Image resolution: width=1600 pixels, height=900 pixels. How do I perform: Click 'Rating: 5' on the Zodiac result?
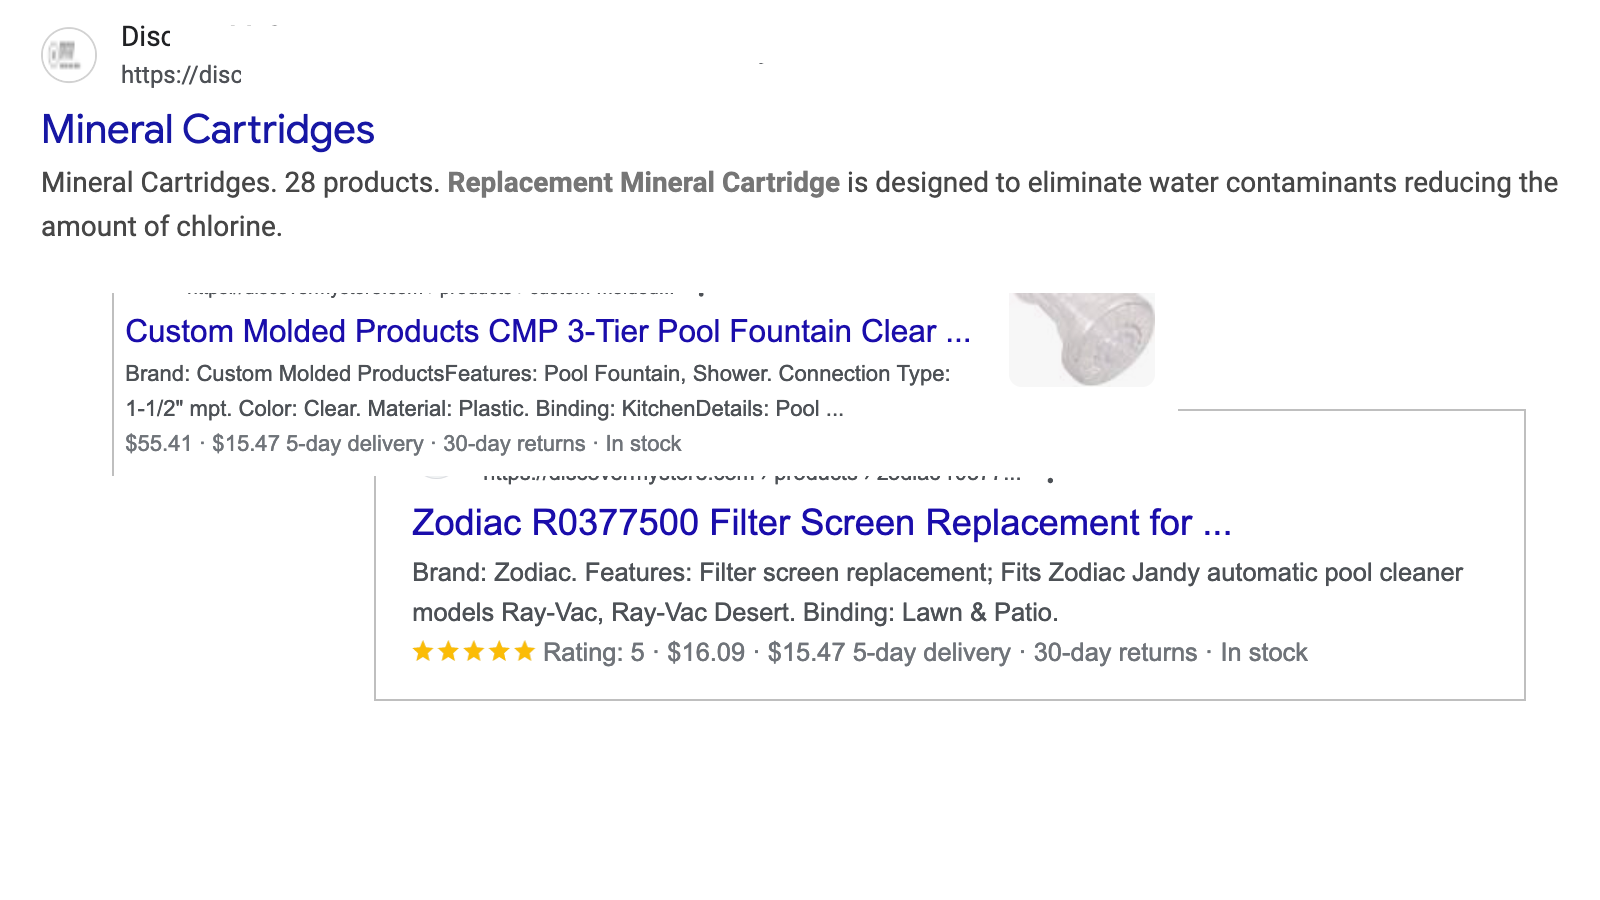click(593, 653)
